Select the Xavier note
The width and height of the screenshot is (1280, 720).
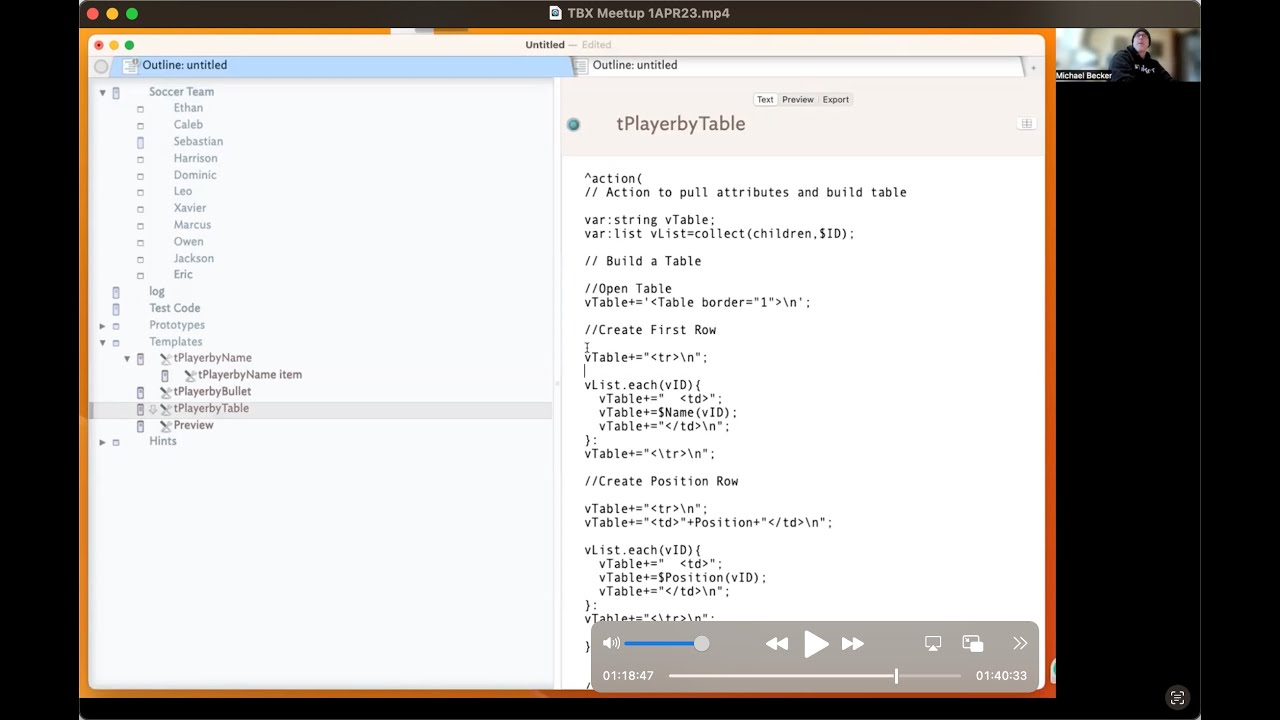190,208
